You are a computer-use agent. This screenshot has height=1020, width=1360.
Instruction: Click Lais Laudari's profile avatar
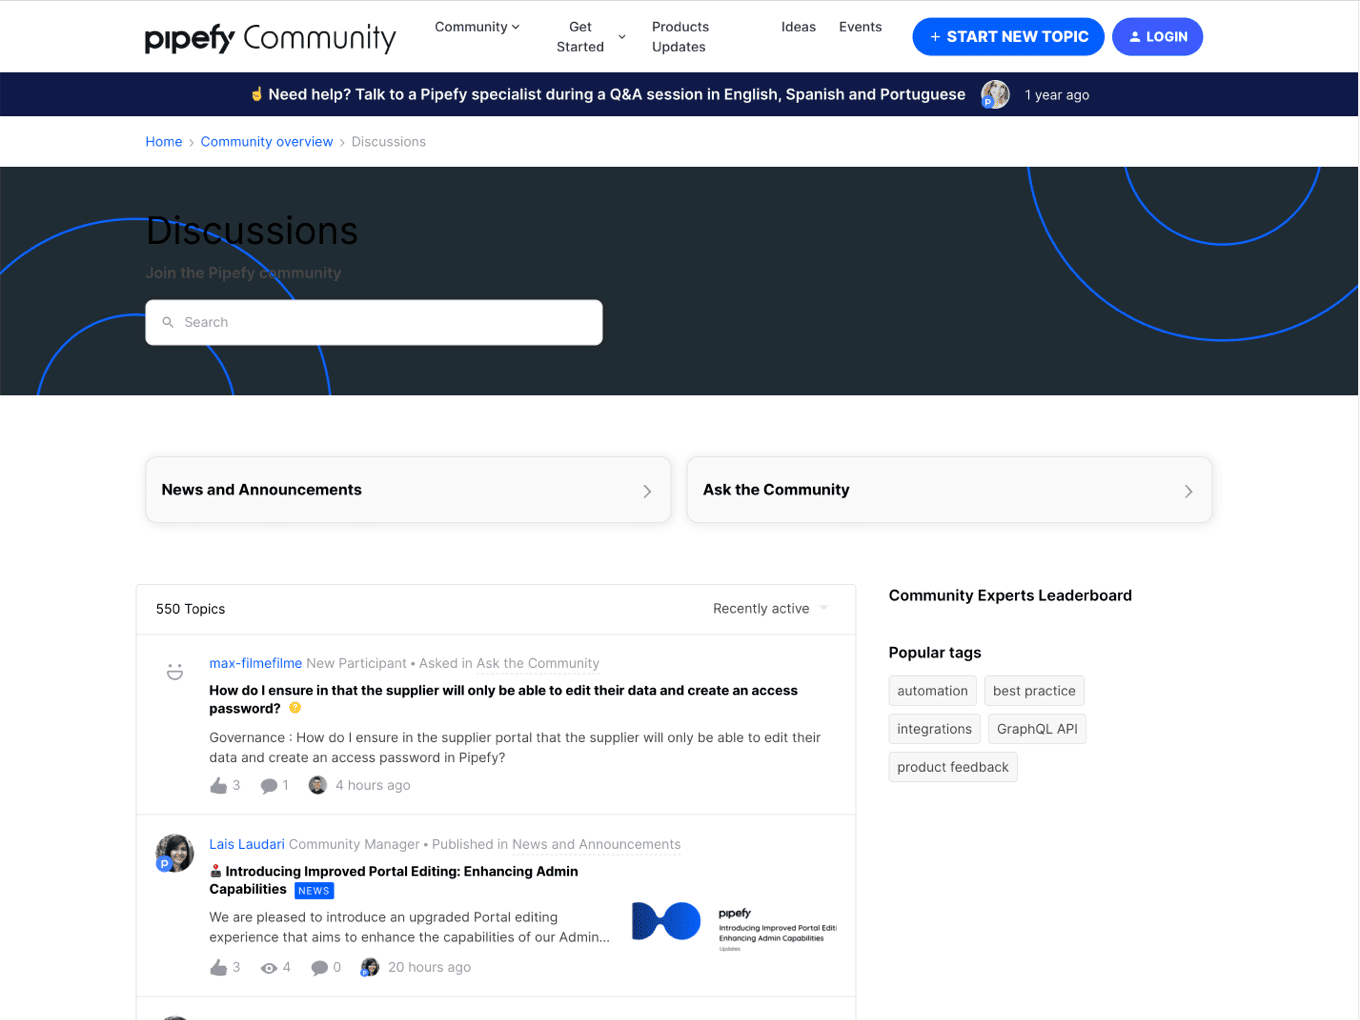[x=175, y=853]
